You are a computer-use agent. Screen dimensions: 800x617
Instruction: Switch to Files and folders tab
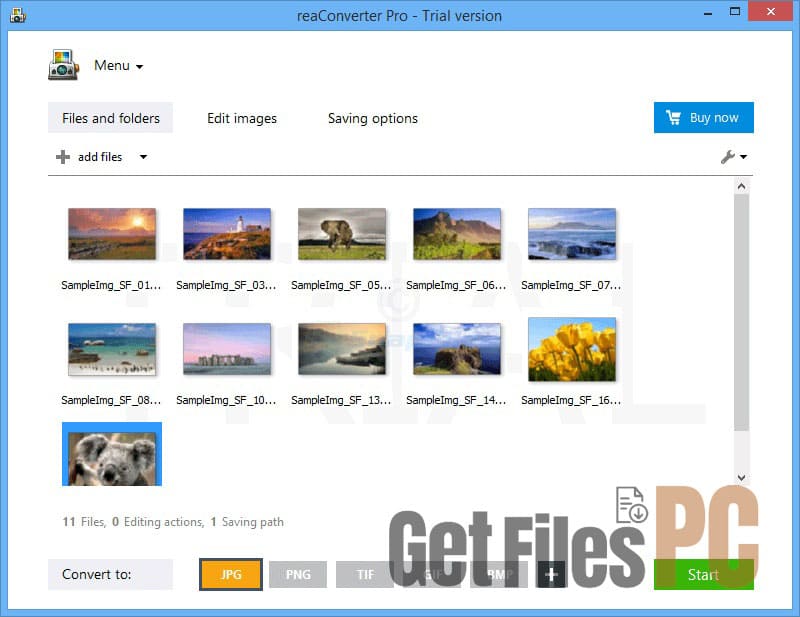(x=111, y=118)
